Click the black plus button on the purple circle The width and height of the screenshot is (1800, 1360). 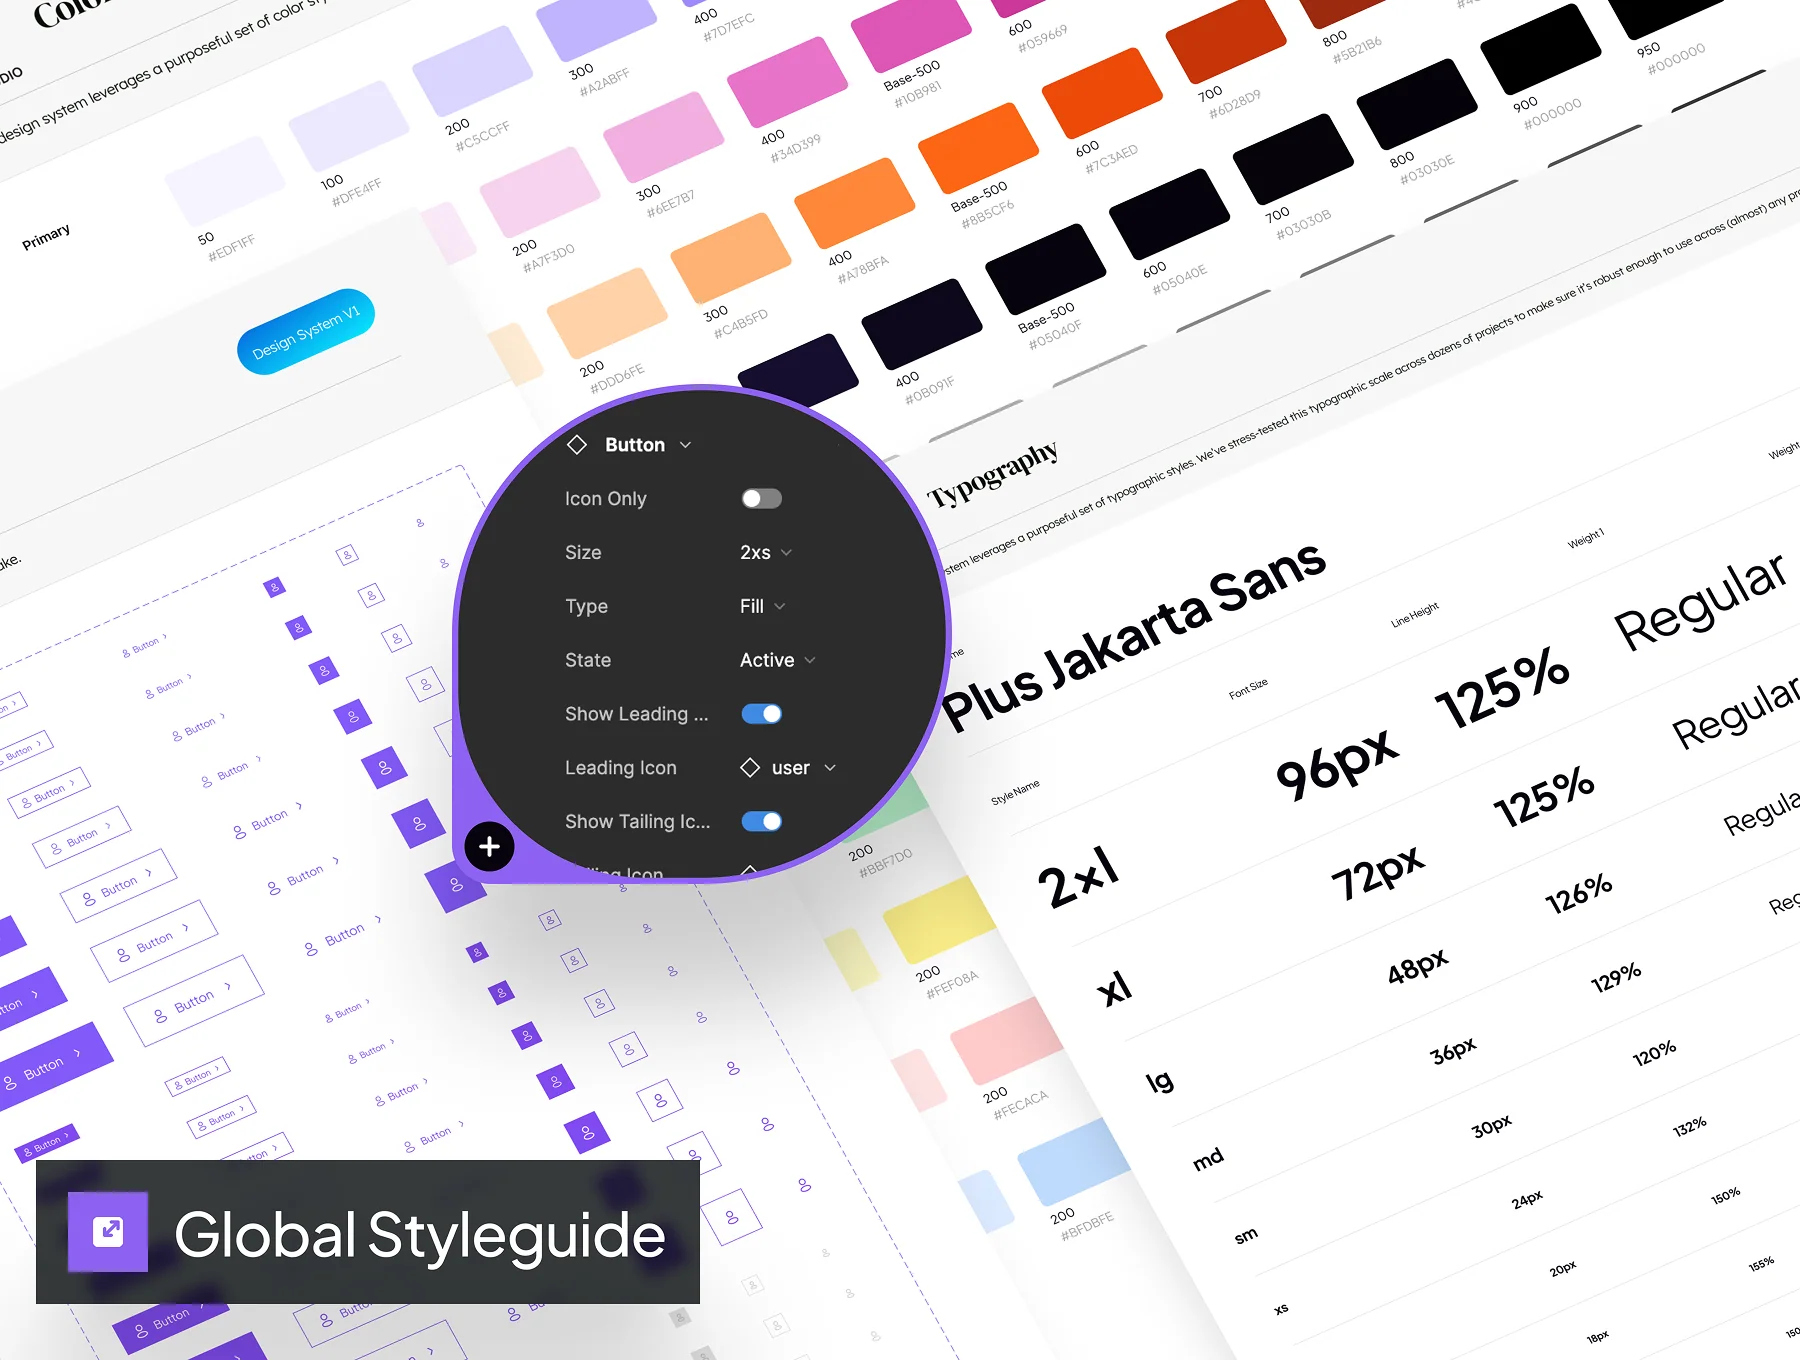(x=489, y=847)
